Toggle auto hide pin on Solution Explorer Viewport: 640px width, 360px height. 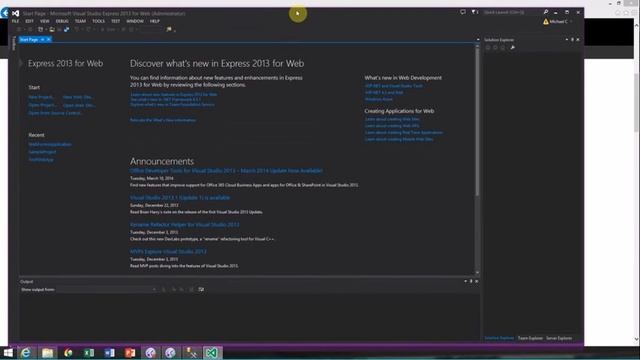(x=572, y=40)
